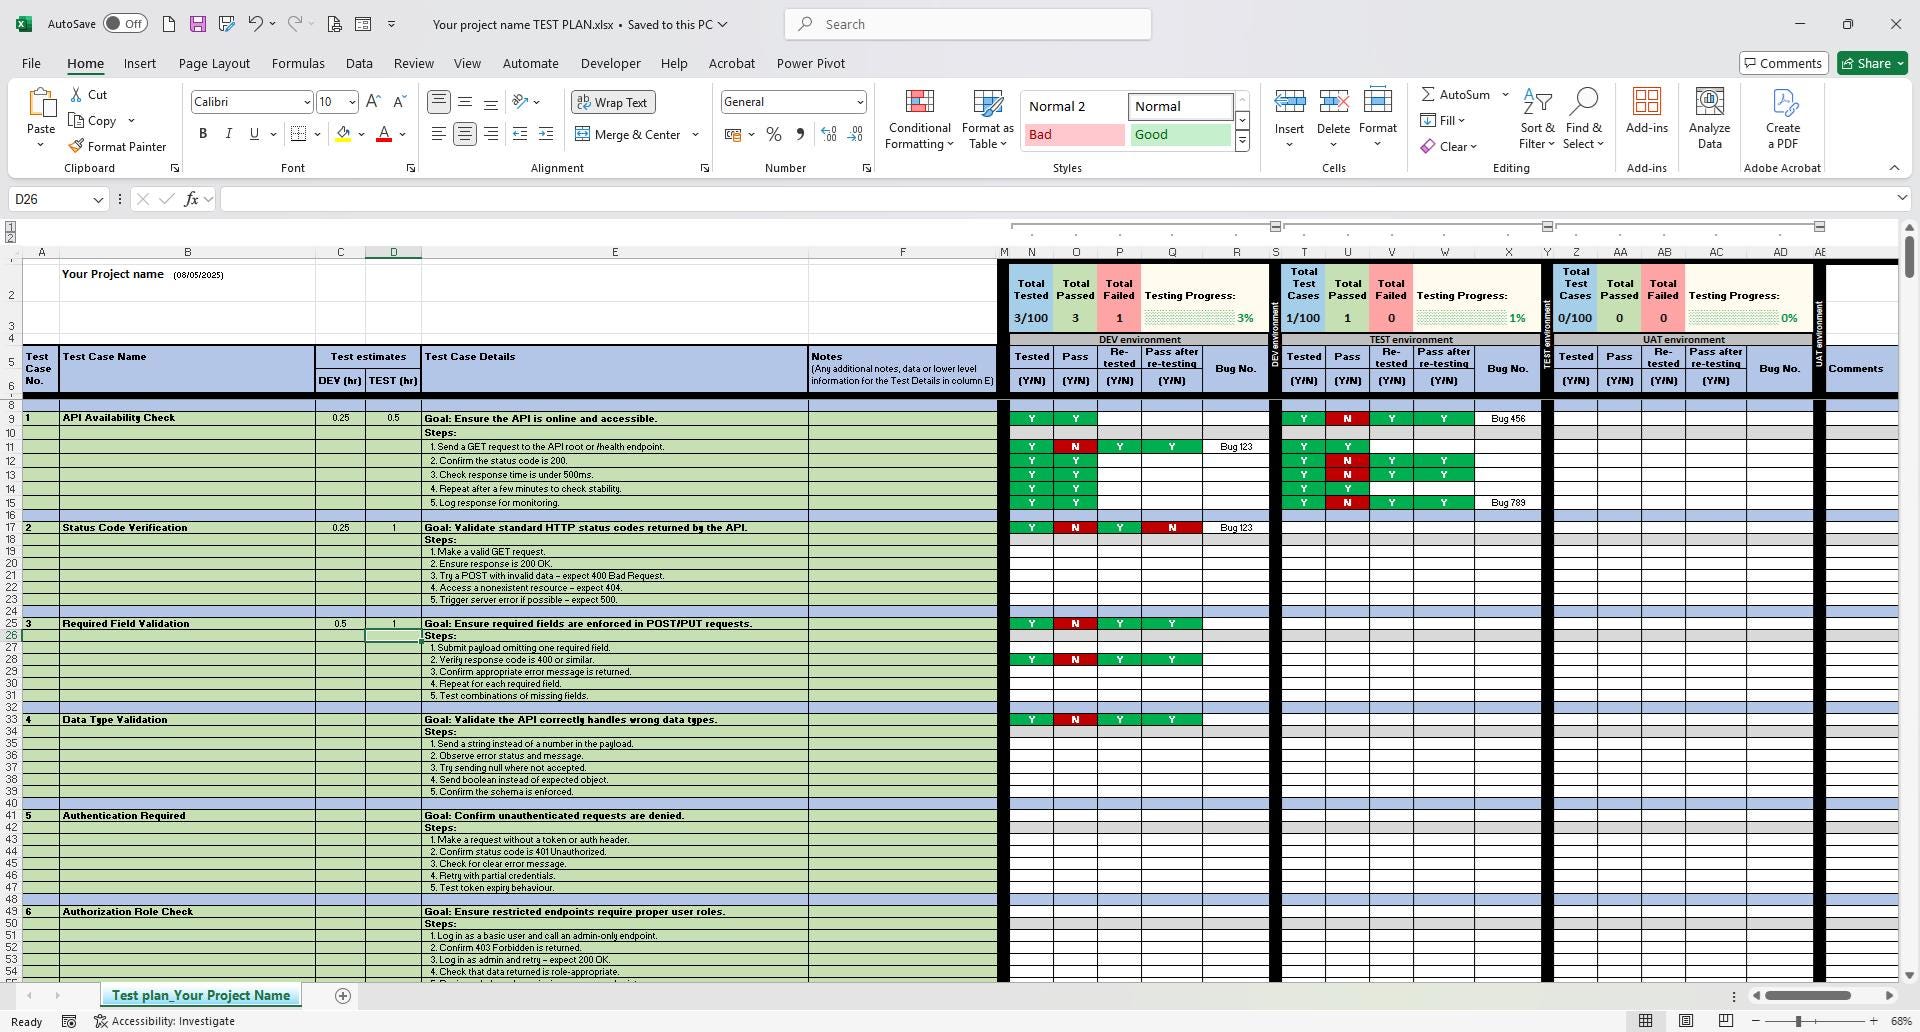Switch to Page Layout view in status bar
This screenshot has width=1920, height=1032.
coord(1685,1021)
